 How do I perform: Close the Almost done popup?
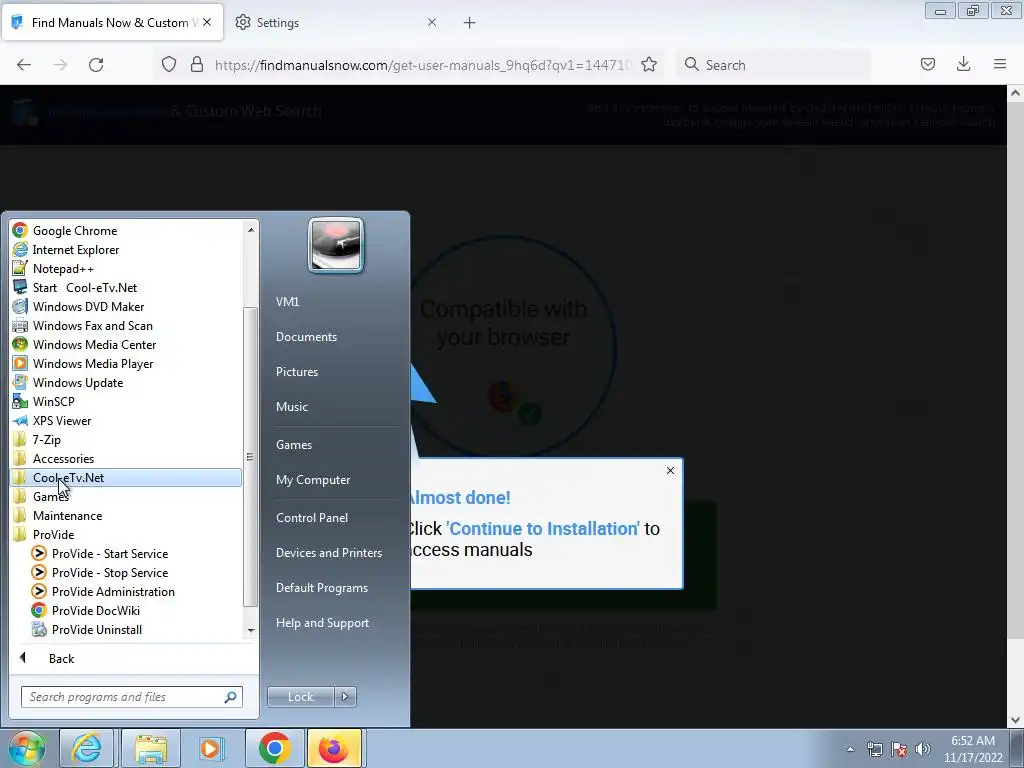pyautogui.click(x=670, y=470)
